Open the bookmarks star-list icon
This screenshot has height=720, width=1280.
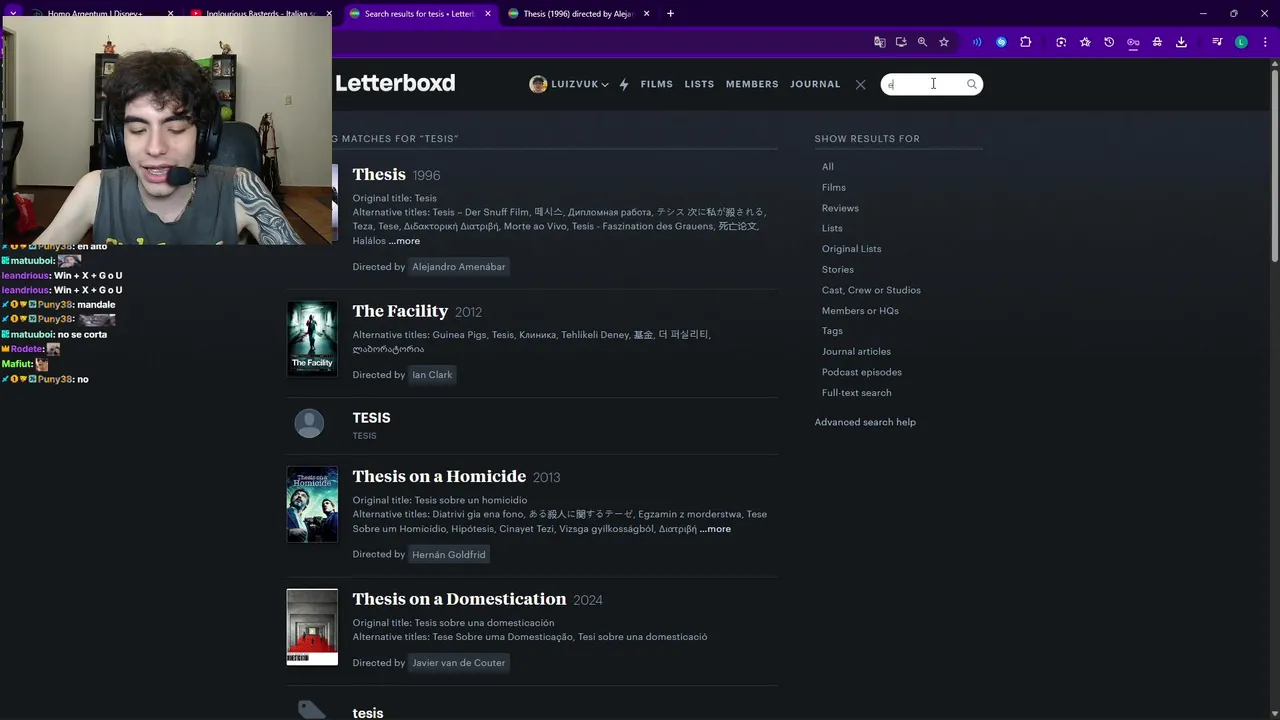pos(1085,42)
